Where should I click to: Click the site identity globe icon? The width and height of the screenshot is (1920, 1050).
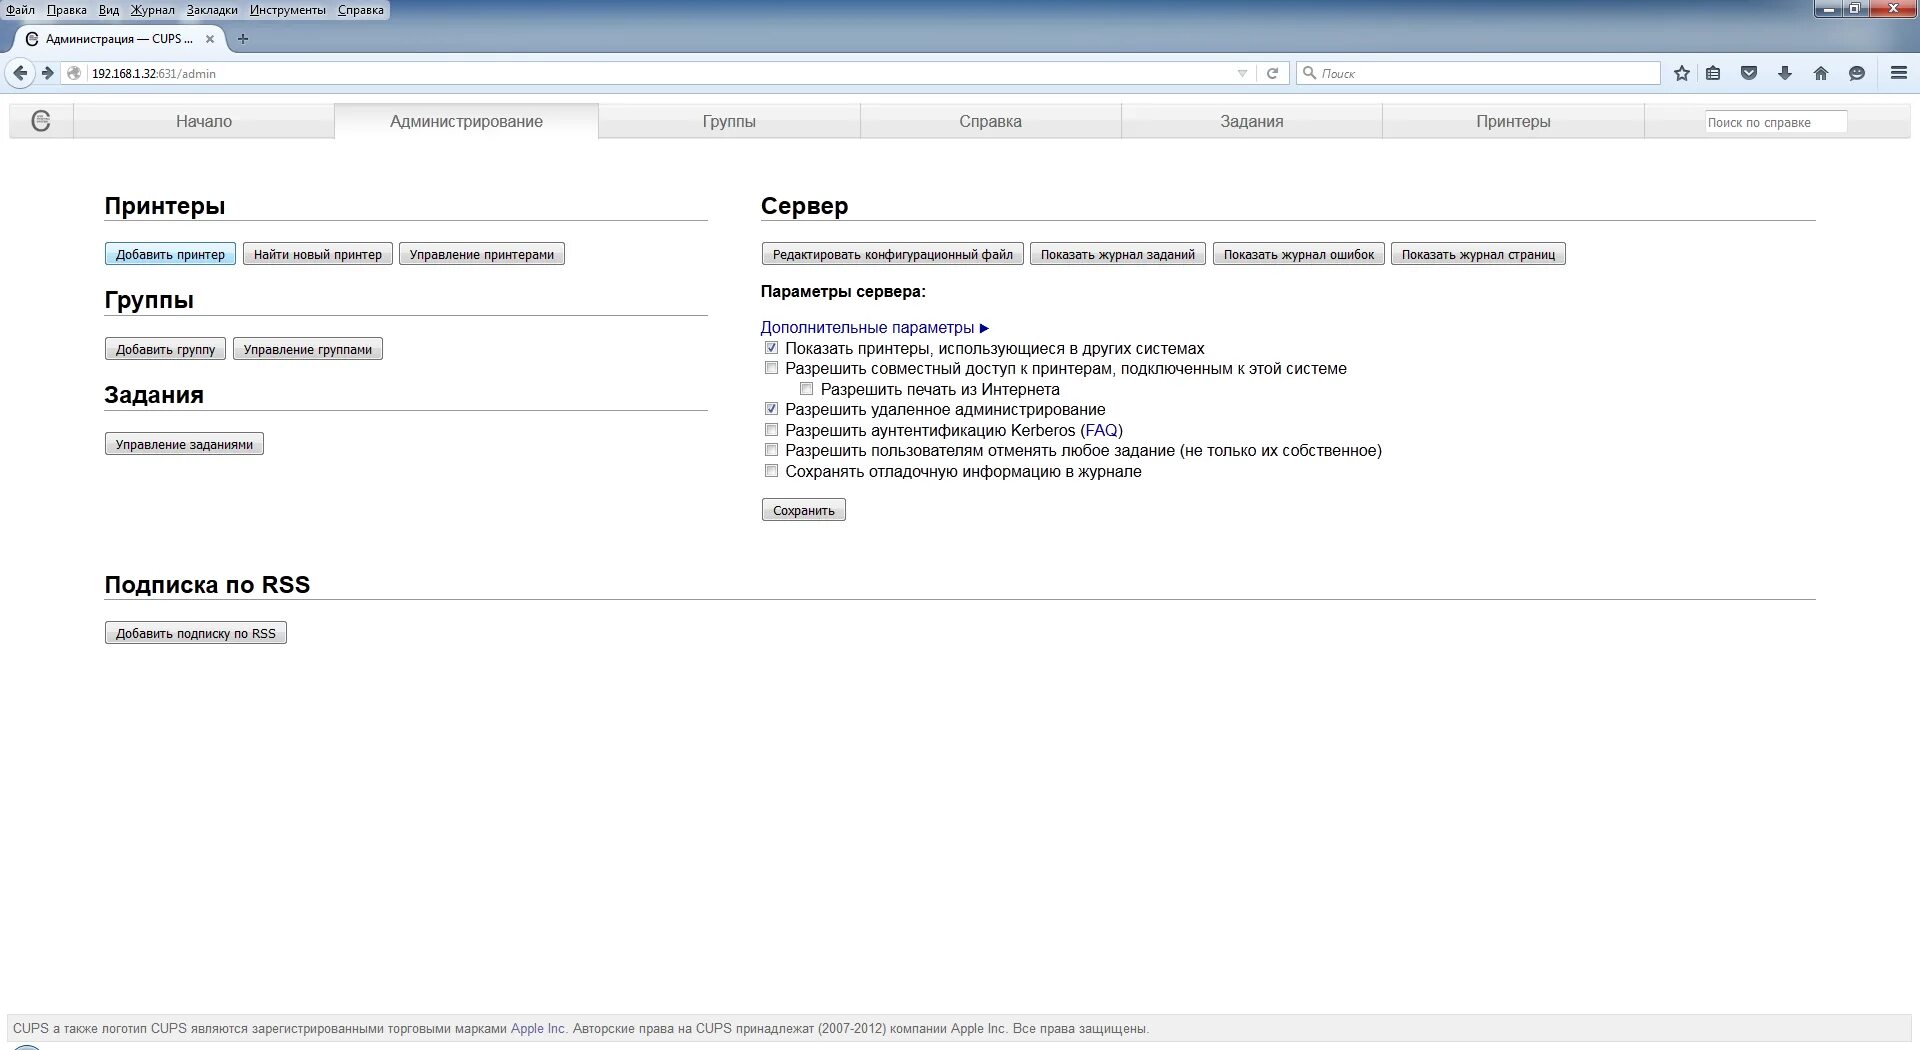click(74, 73)
